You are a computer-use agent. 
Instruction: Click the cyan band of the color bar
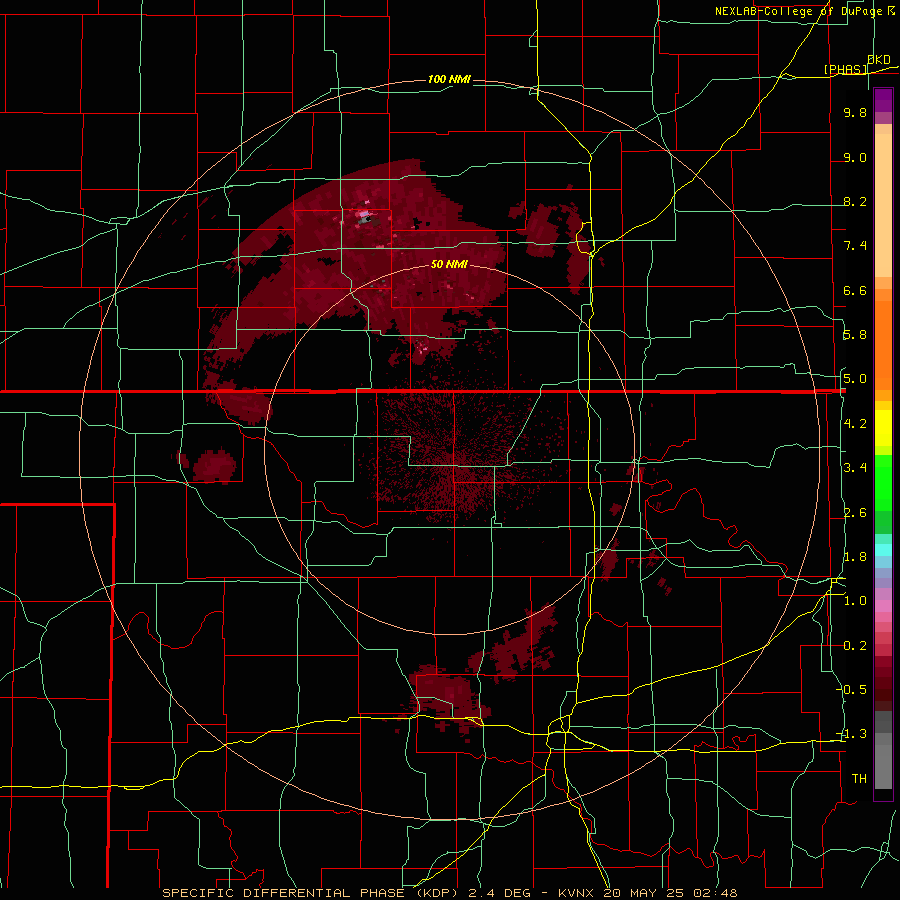883,550
